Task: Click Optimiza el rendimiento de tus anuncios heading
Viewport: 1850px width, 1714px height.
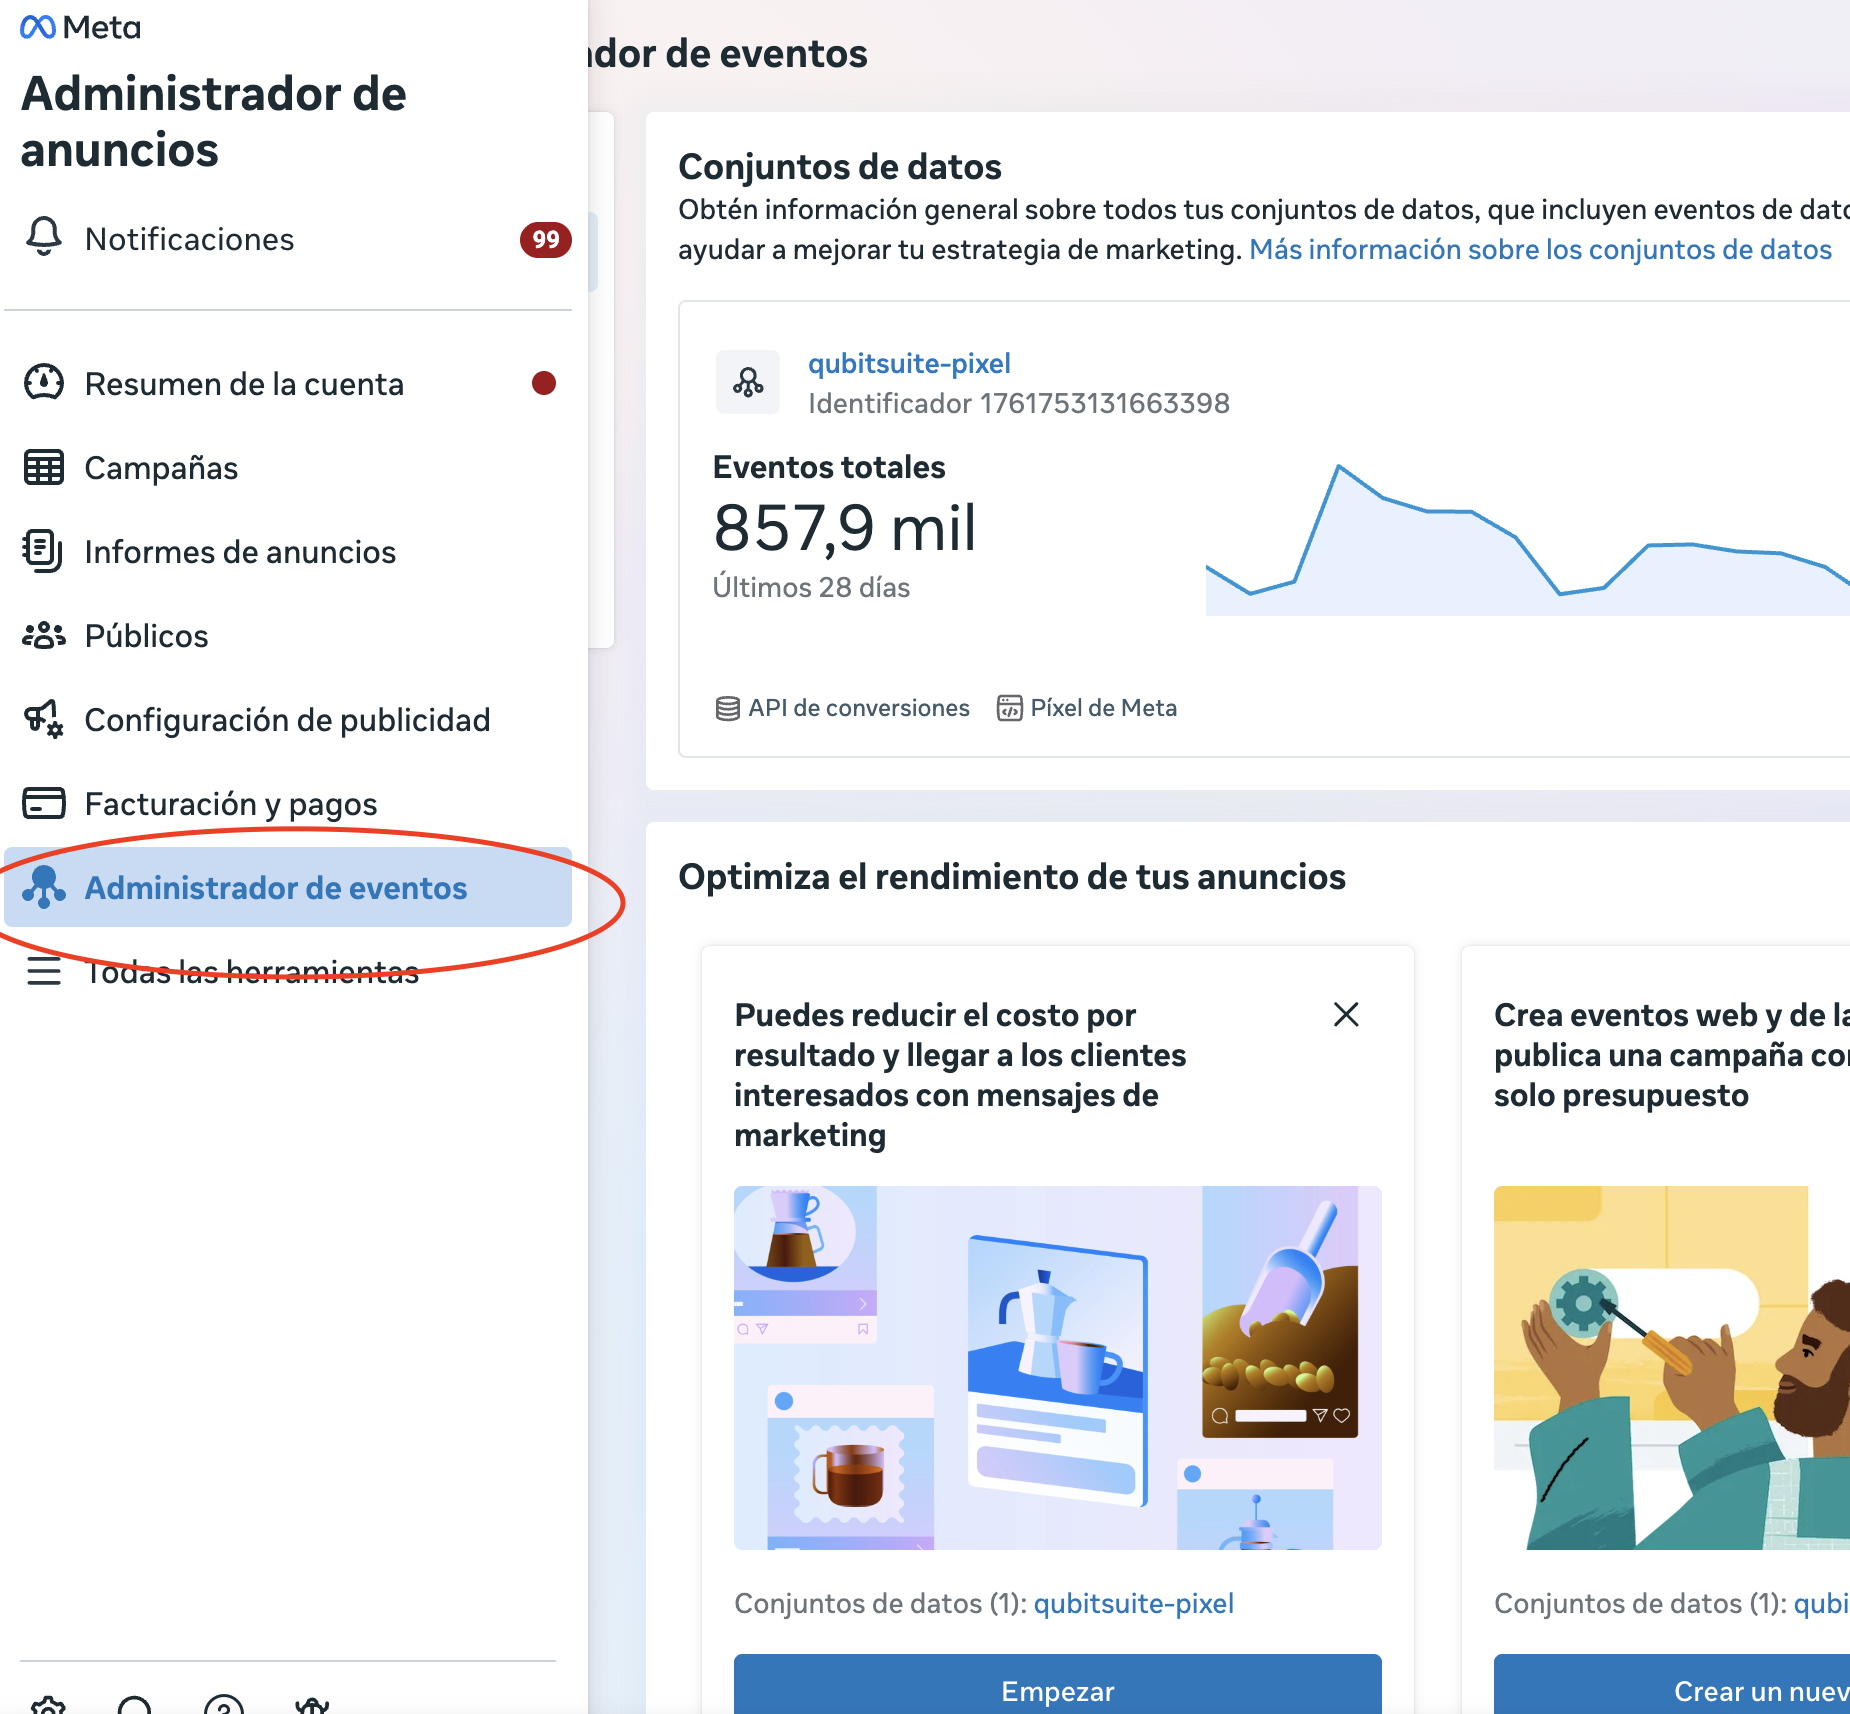Action: click(x=1012, y=877)
